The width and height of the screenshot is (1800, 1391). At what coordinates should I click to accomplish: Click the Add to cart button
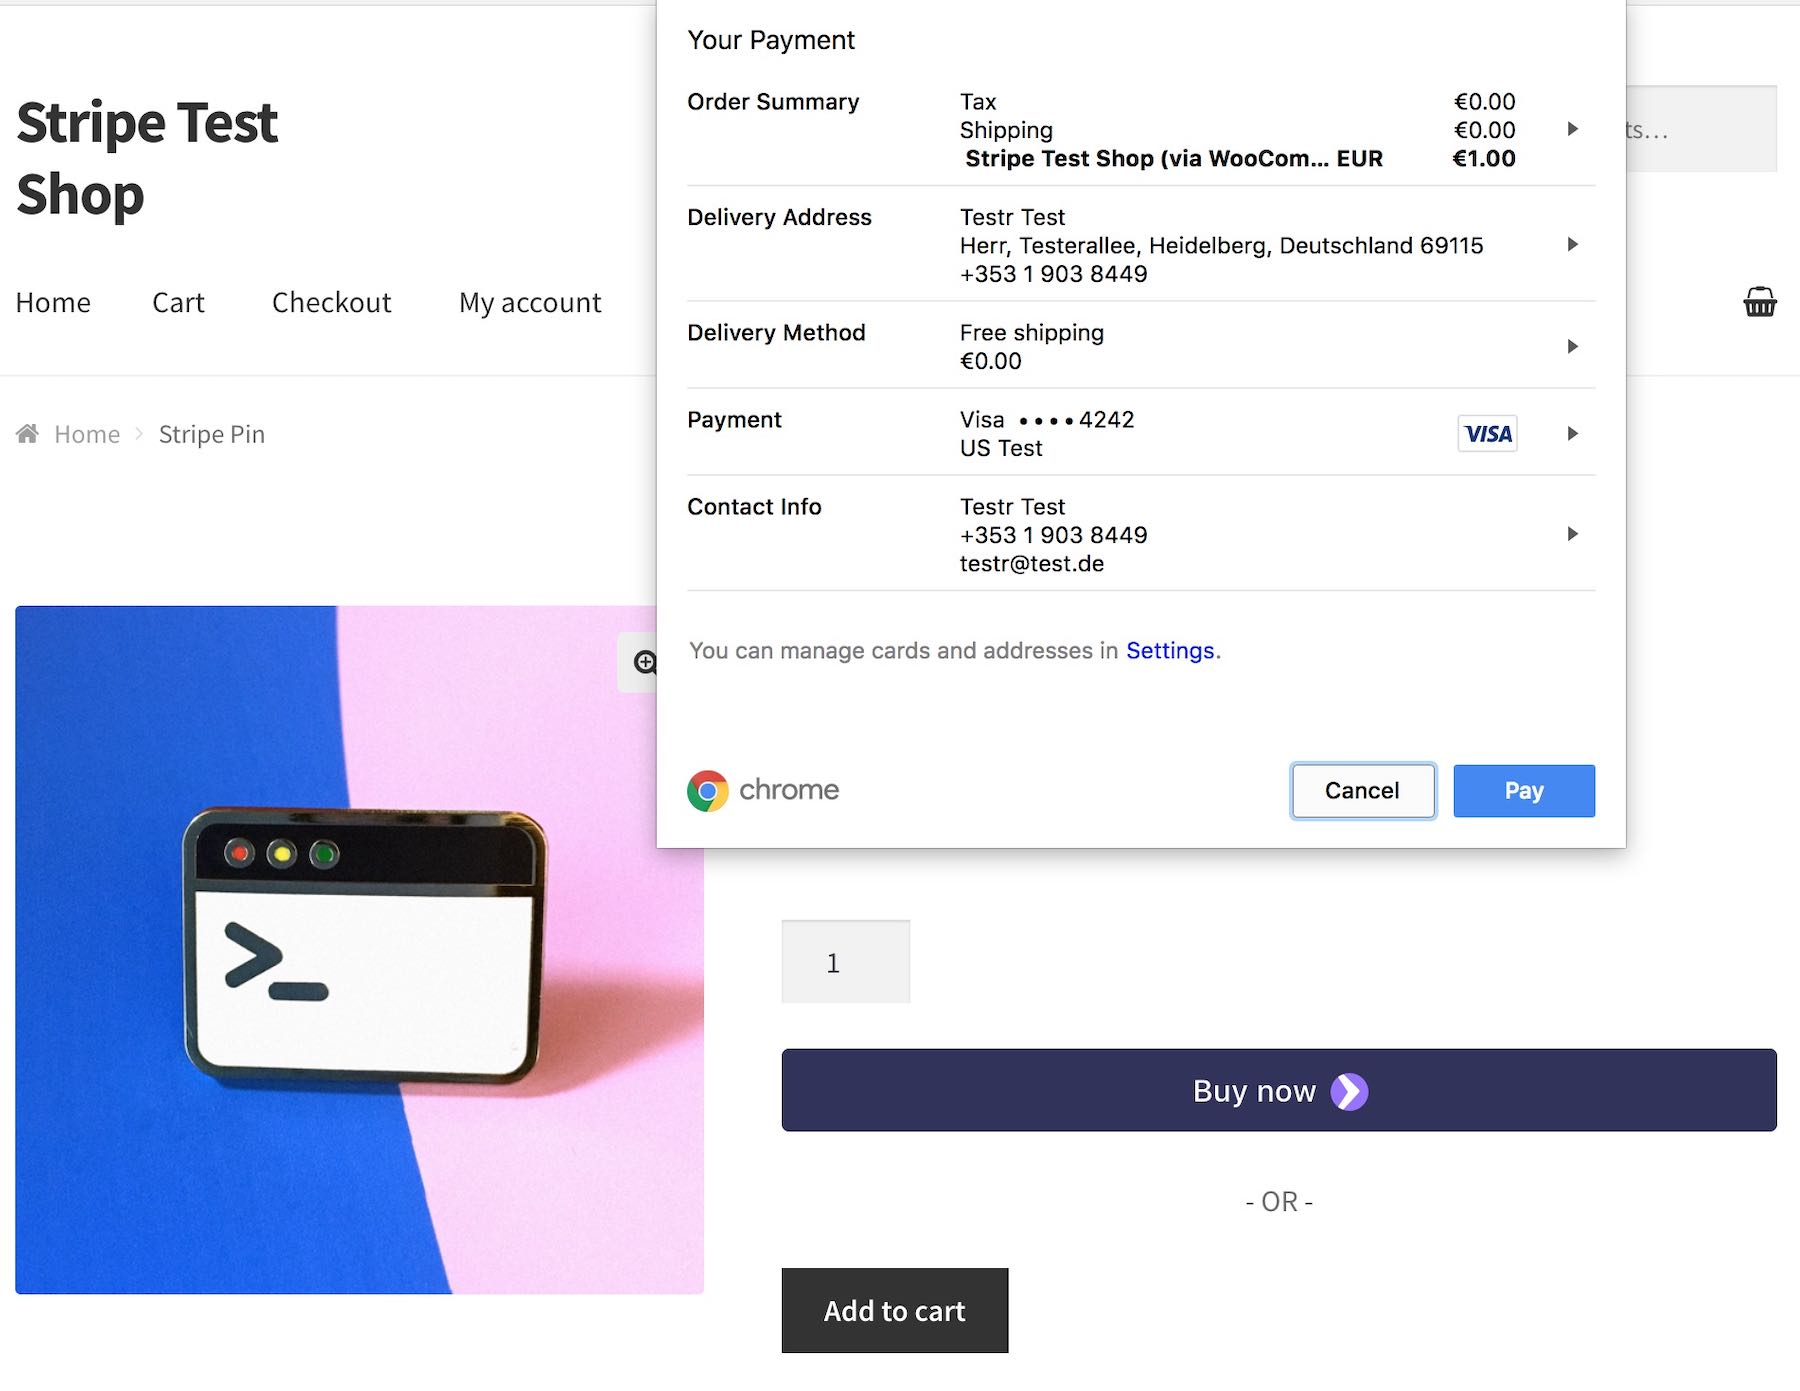[895, 1310]
